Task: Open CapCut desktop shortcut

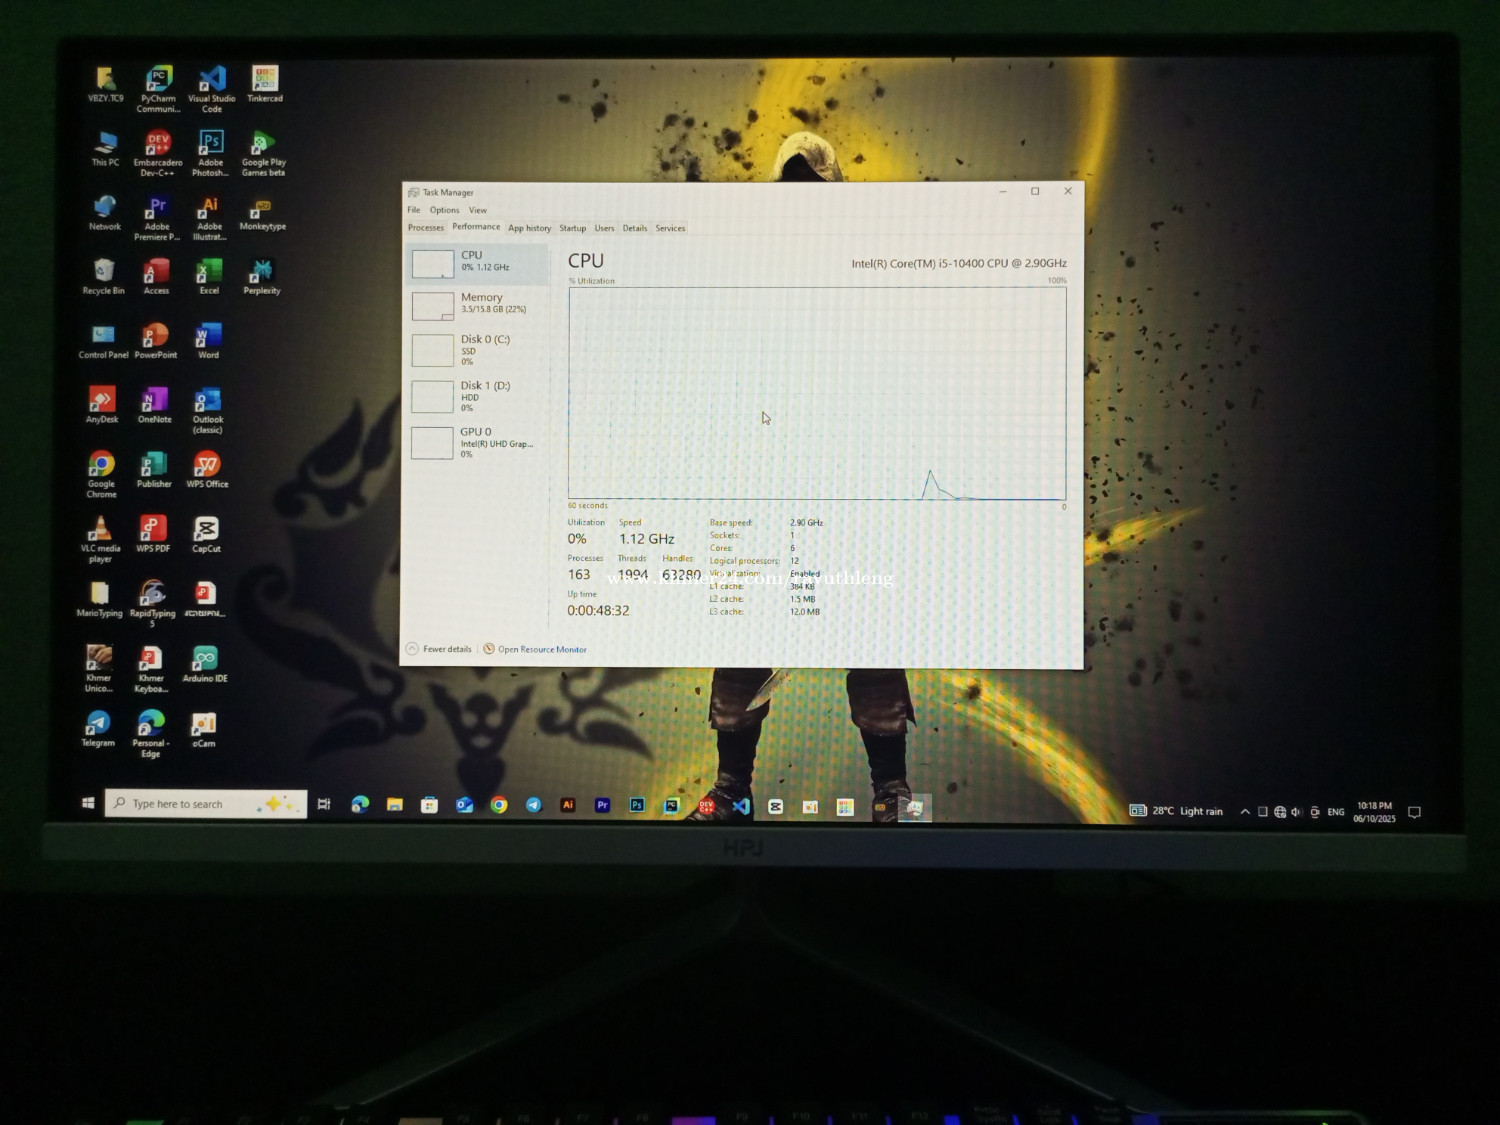Action: point(206,534)
